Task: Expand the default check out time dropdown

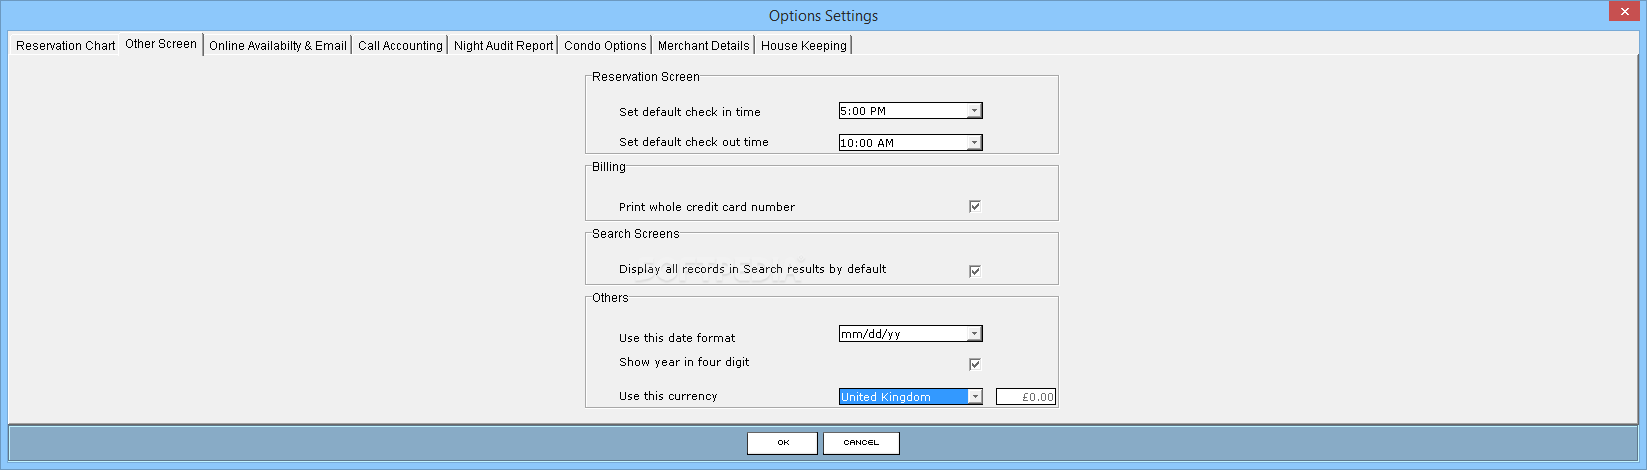Action: (974, 142)
